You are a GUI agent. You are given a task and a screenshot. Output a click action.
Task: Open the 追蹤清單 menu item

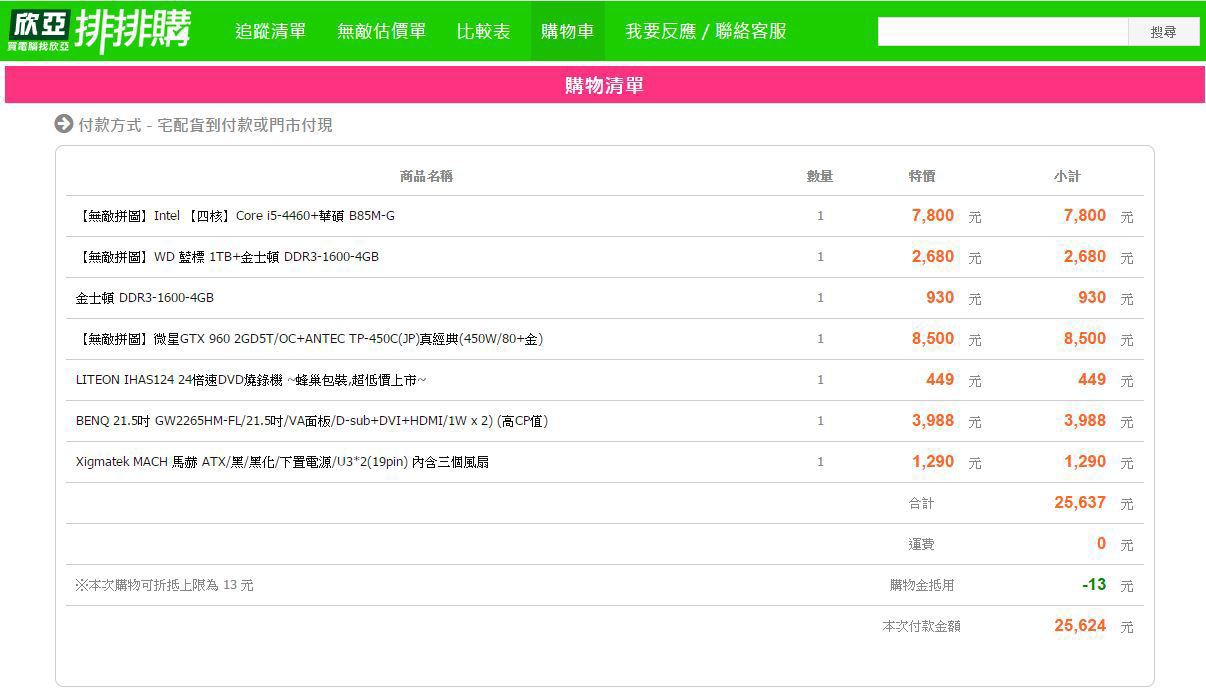click(271, 31)
